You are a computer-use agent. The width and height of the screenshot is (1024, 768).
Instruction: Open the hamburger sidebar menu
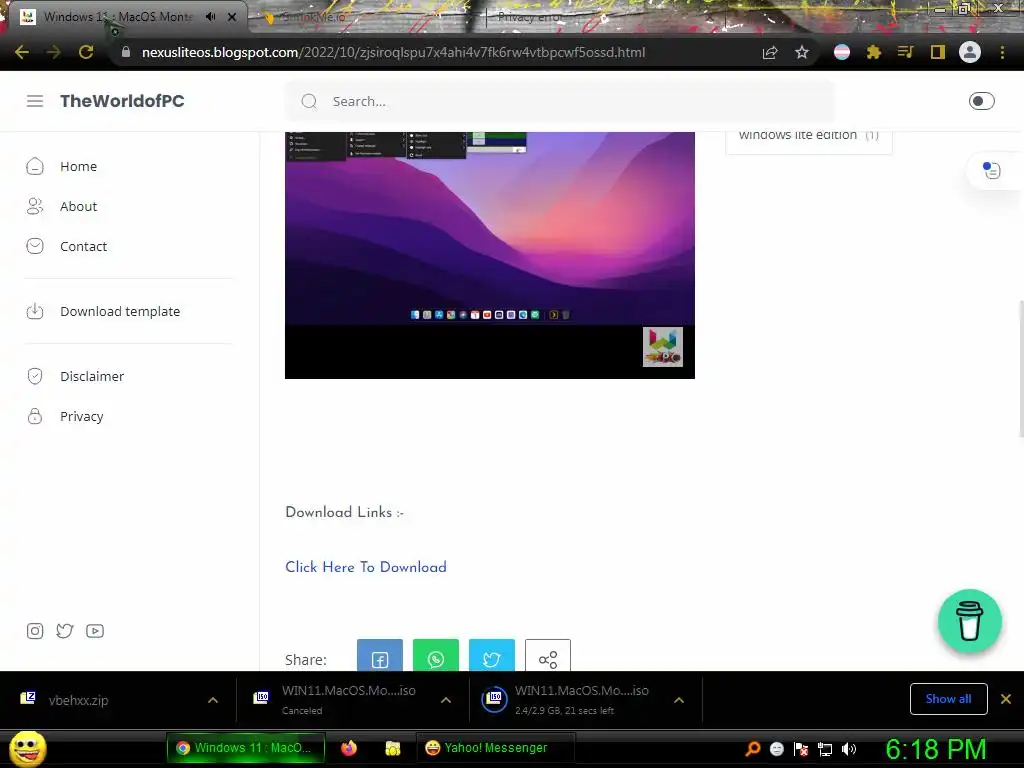tap(35, 101)
